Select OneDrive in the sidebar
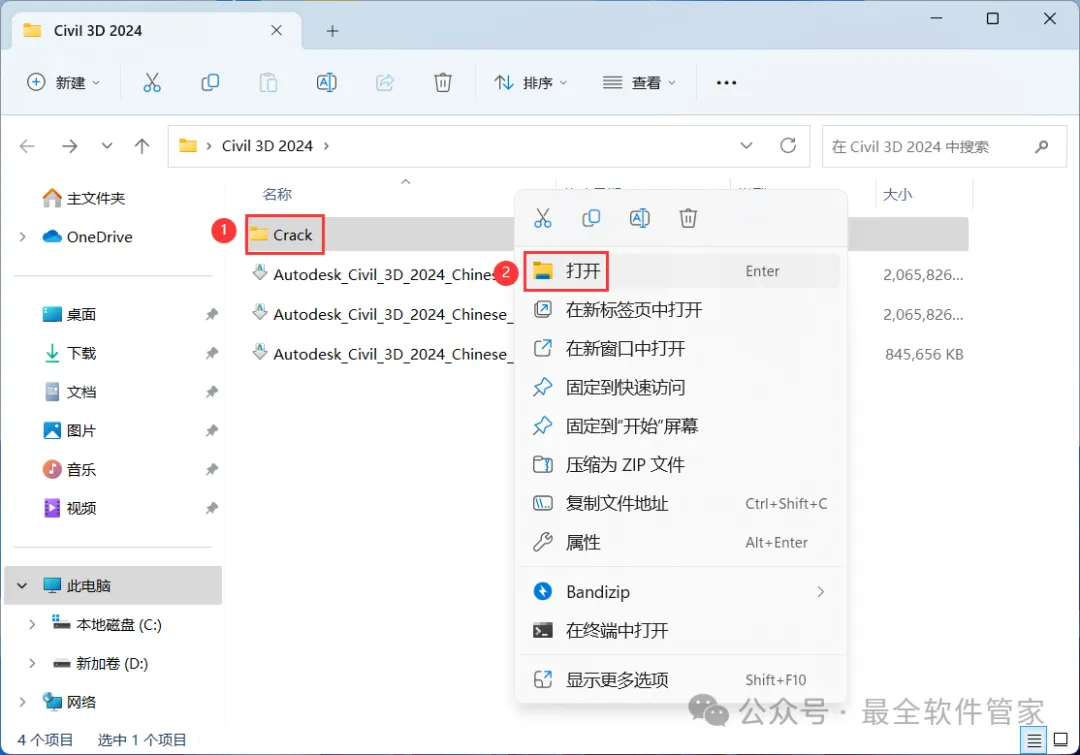This screenshot has height=755, width=1080. [87, 237]
